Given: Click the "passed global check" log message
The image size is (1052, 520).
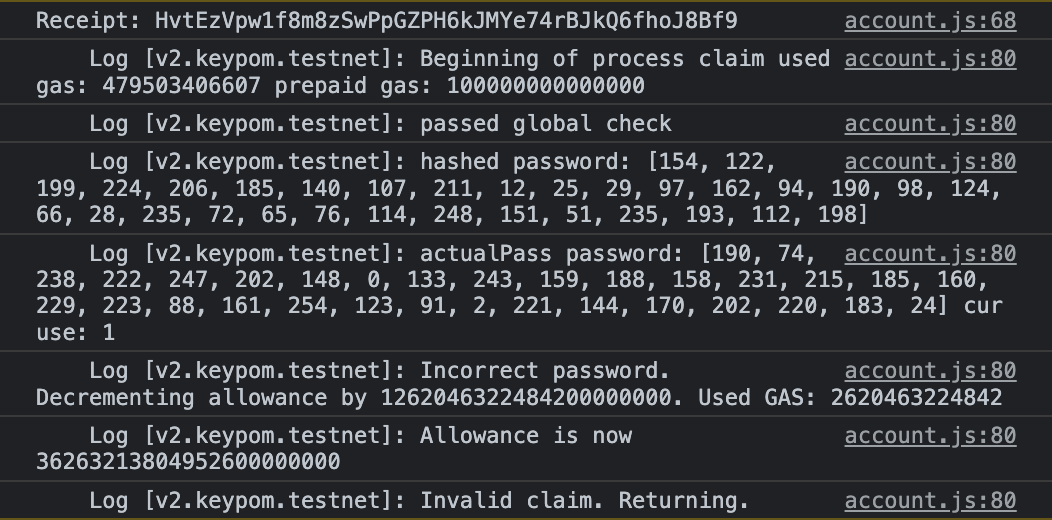Looking at the screenshot, I should click(545, 124).
